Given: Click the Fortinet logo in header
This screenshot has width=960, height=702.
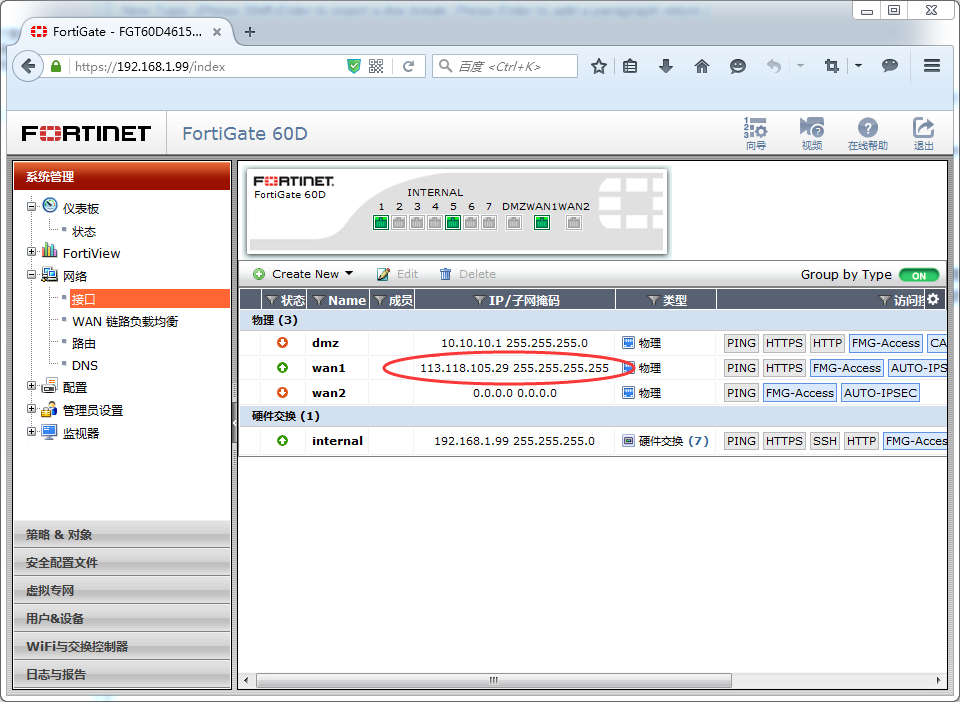Looking at the screenshot, I should (86, 133).
